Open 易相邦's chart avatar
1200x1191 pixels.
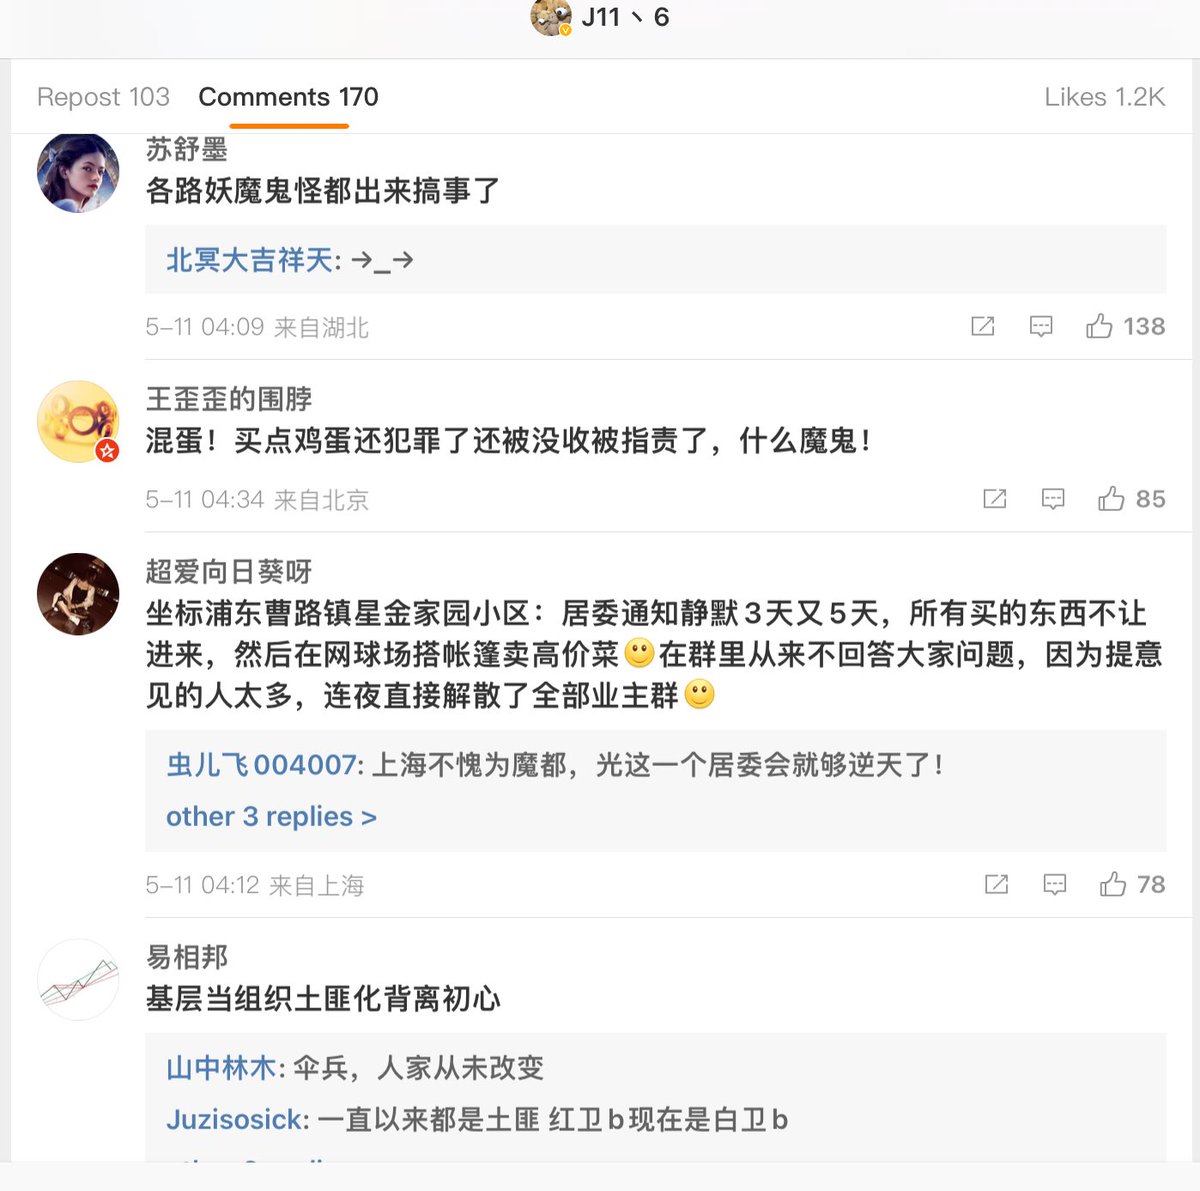(78, 979)
